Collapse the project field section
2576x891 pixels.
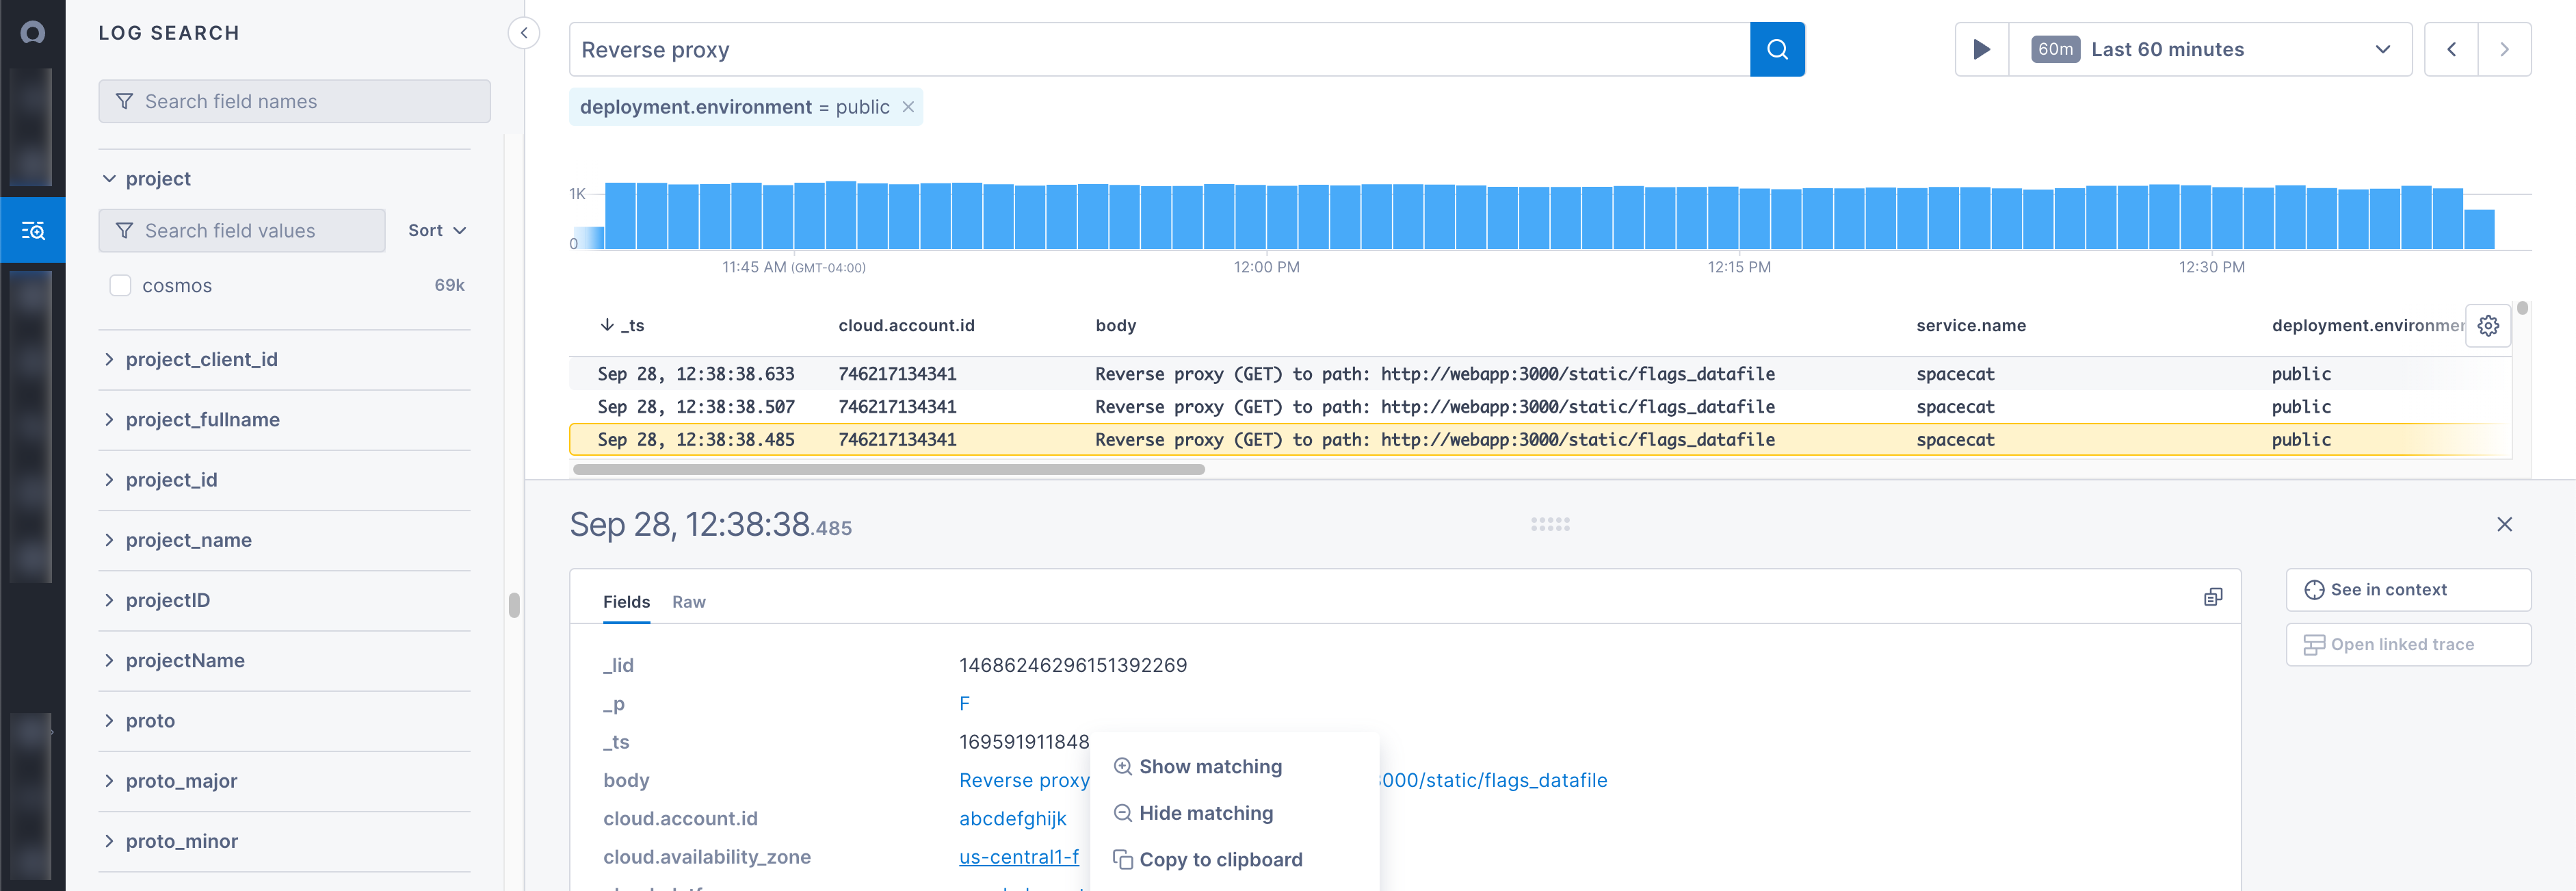point(109,179)
